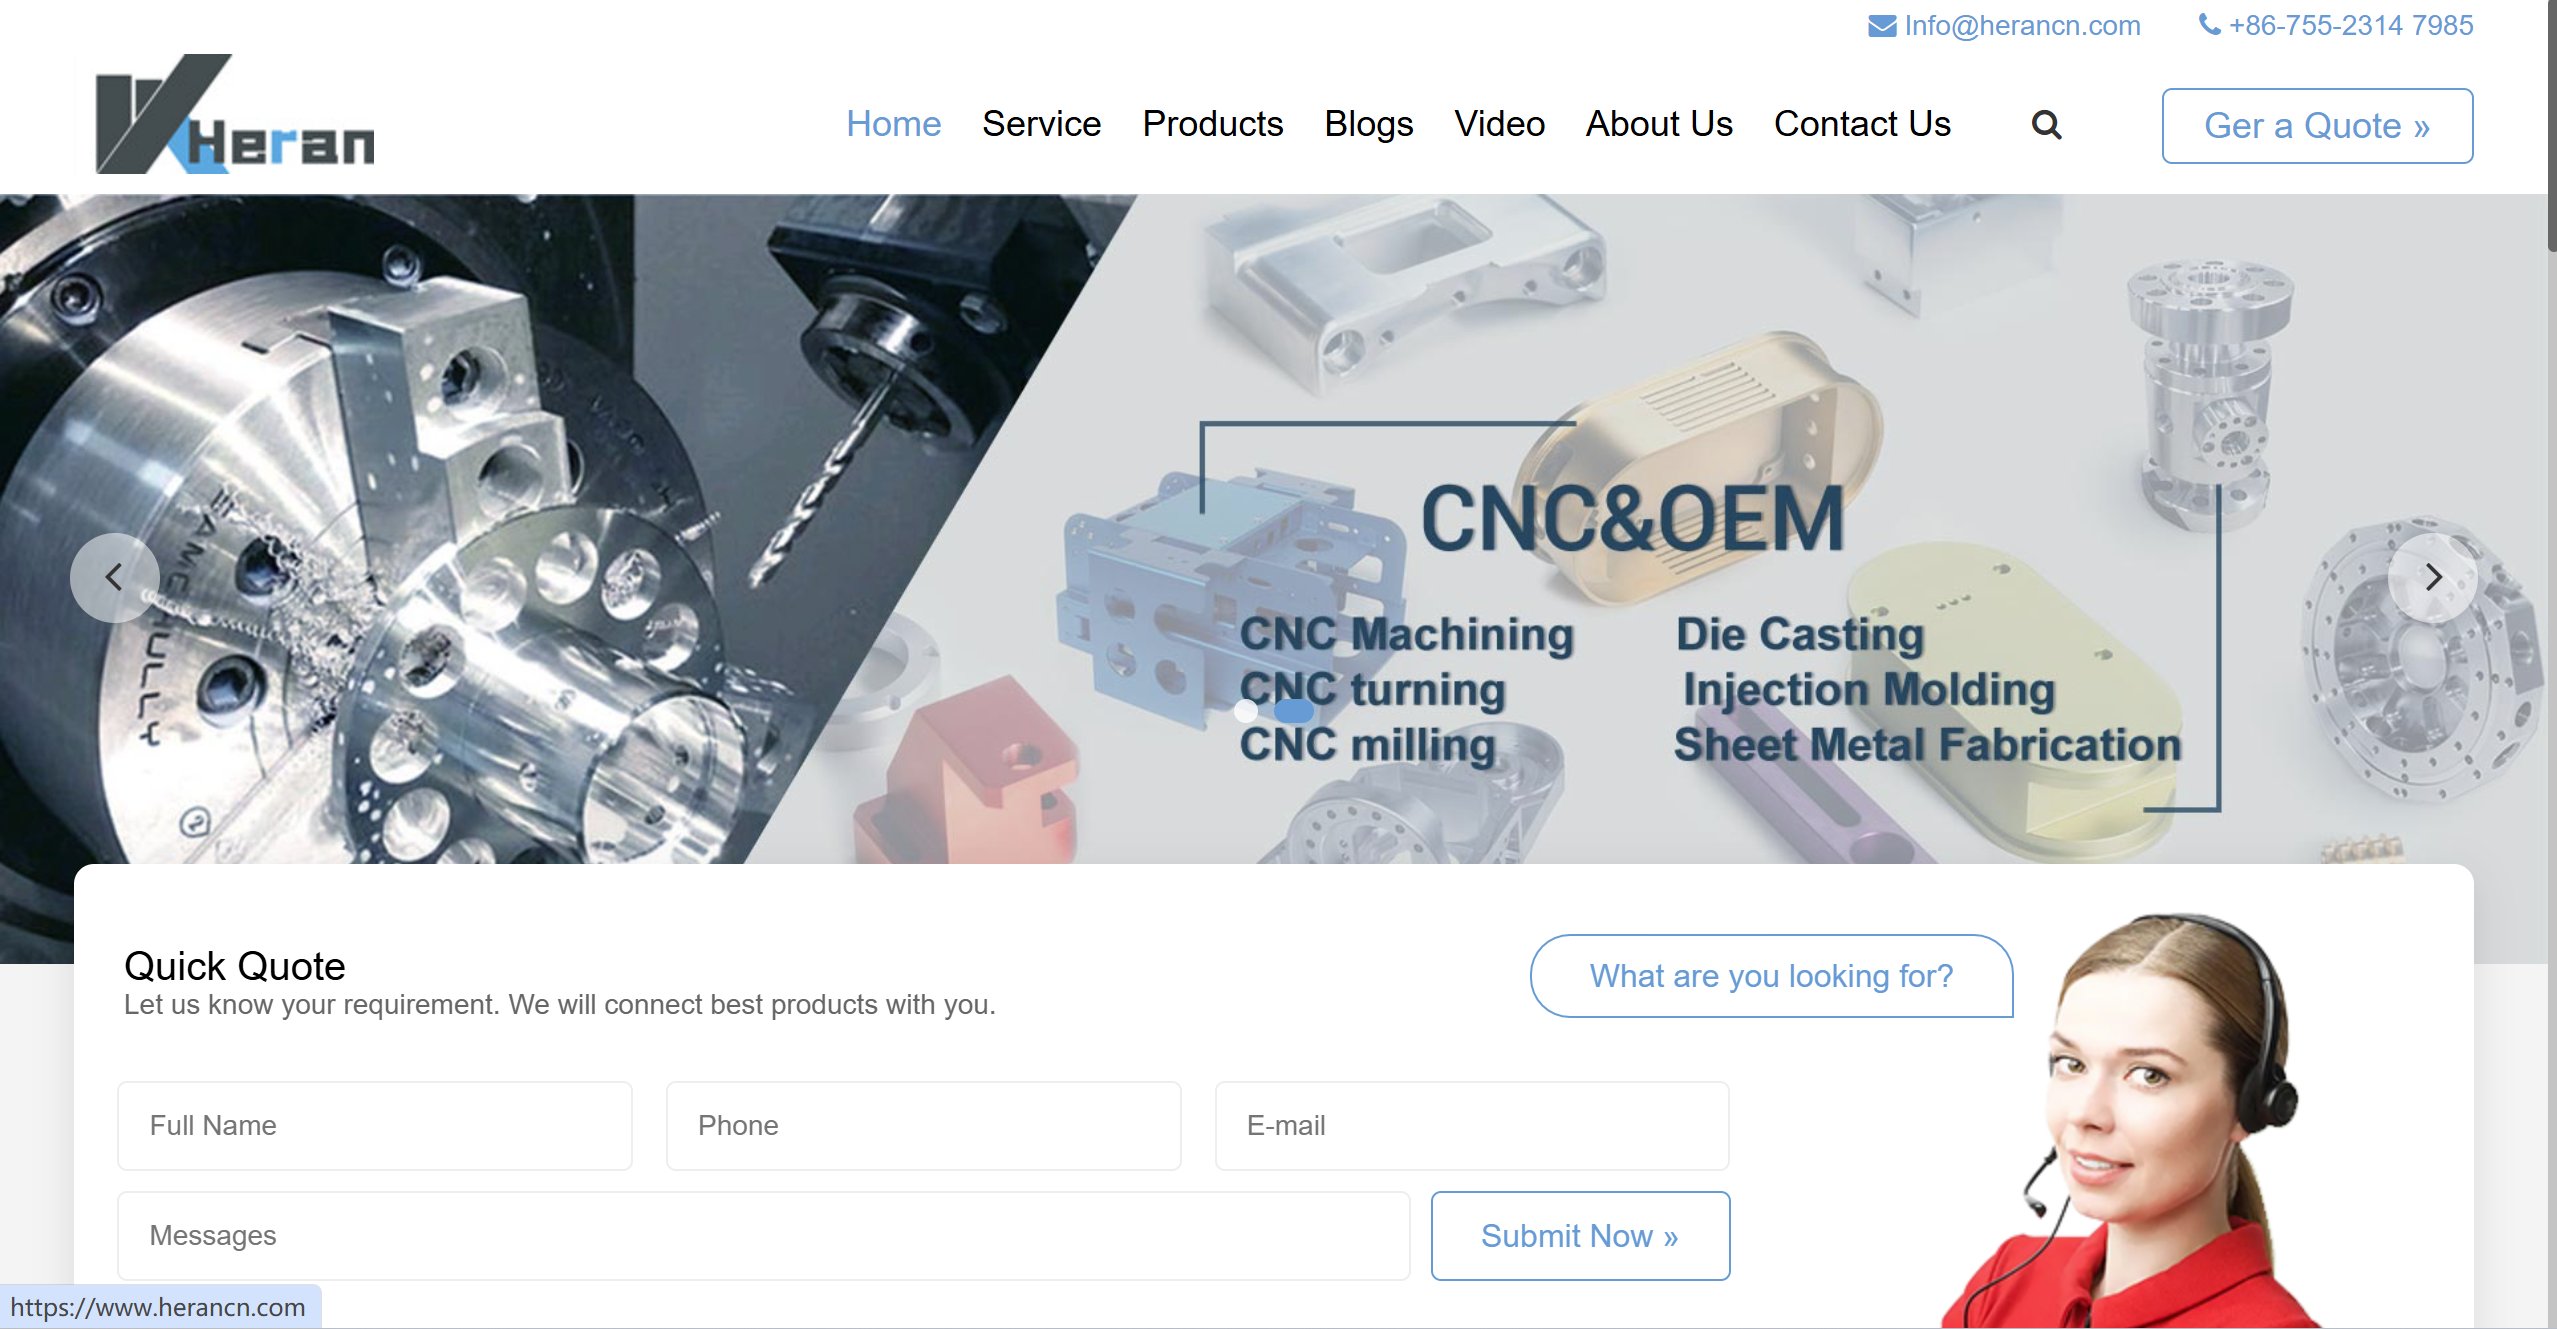Click the Submit Now button
The image size is (2557, 1329).
pyautogui.click(x=1580, y=1236)
